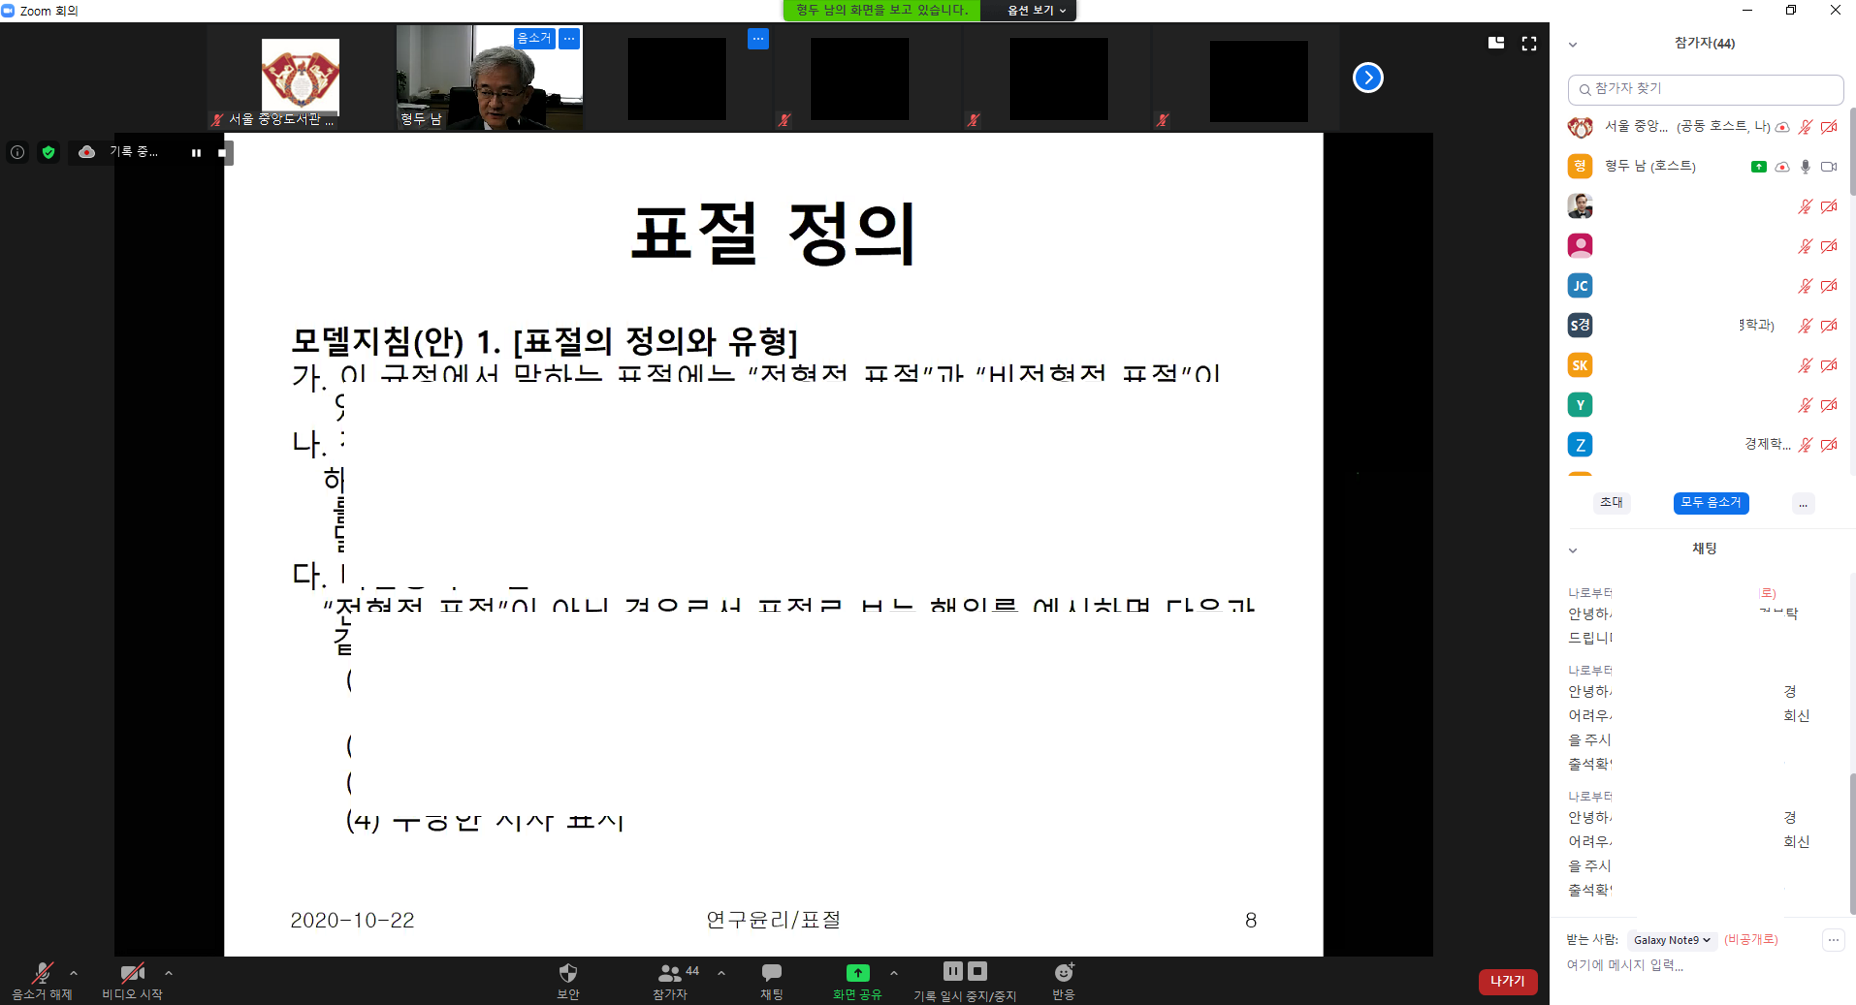Open video options arrow next to 비디오 시작
The image size is (1856, 1005).
point(168,972)
